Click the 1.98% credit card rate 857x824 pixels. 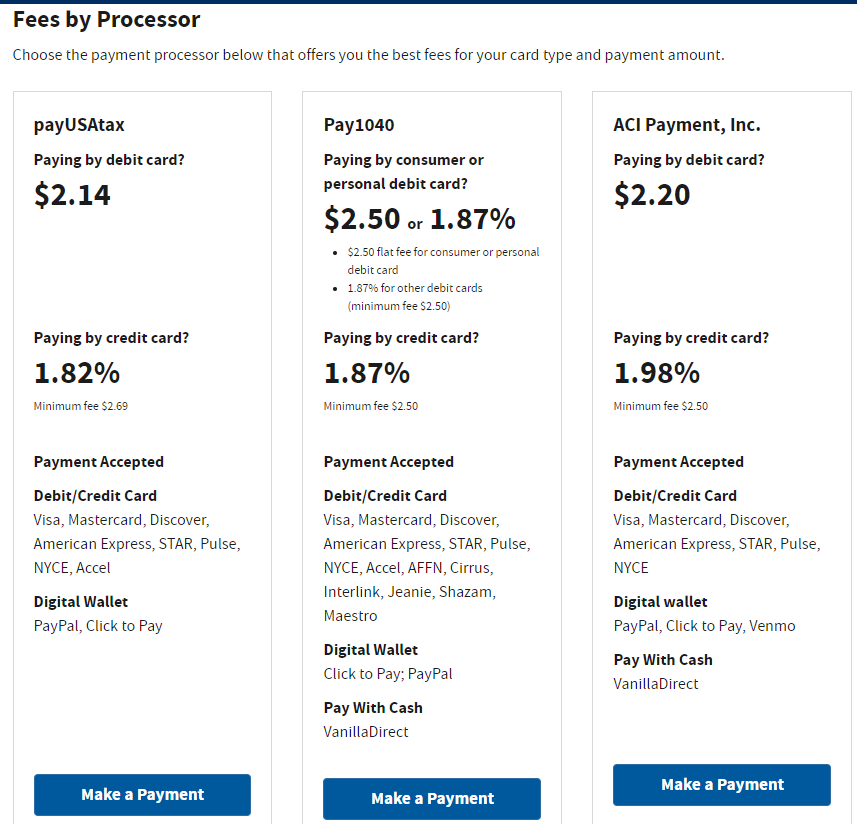point(657,374)
